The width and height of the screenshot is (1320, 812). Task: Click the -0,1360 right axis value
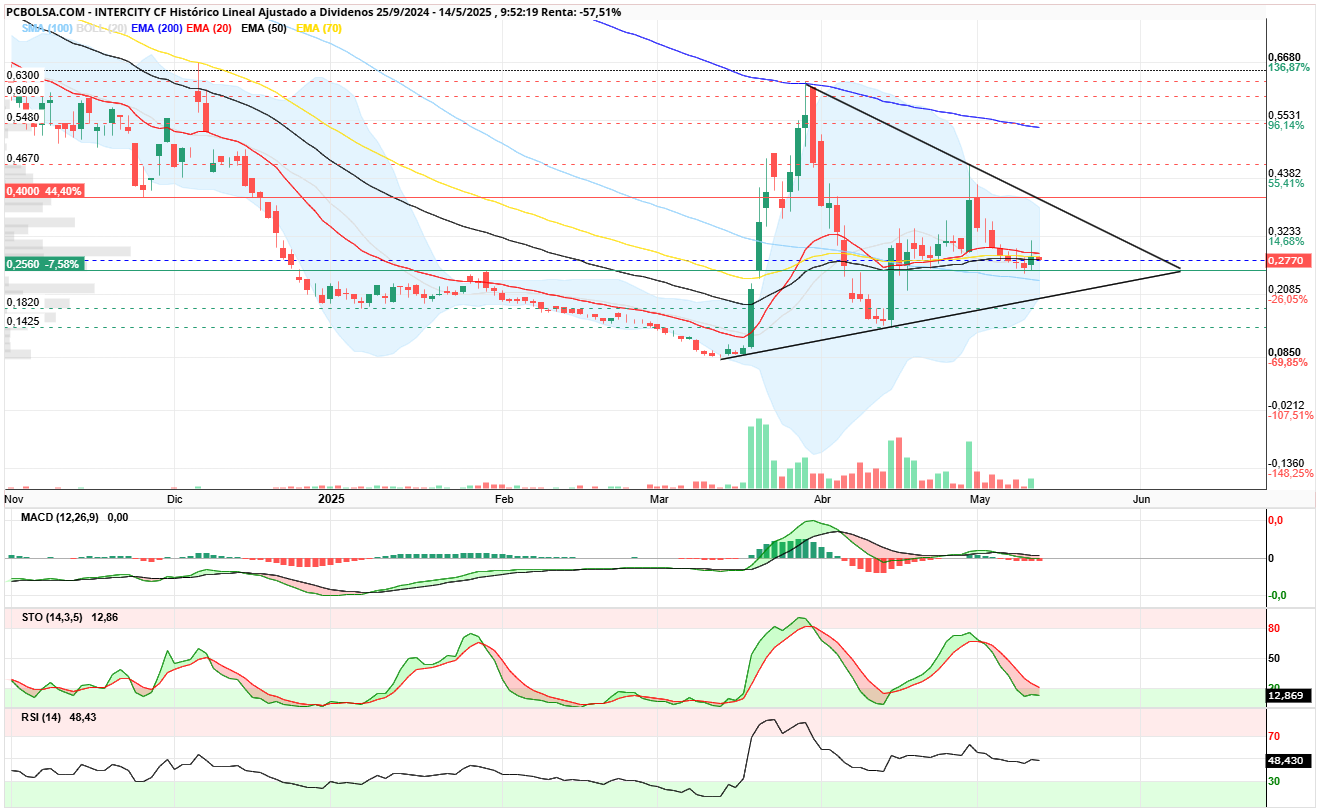pos(1286,463)
